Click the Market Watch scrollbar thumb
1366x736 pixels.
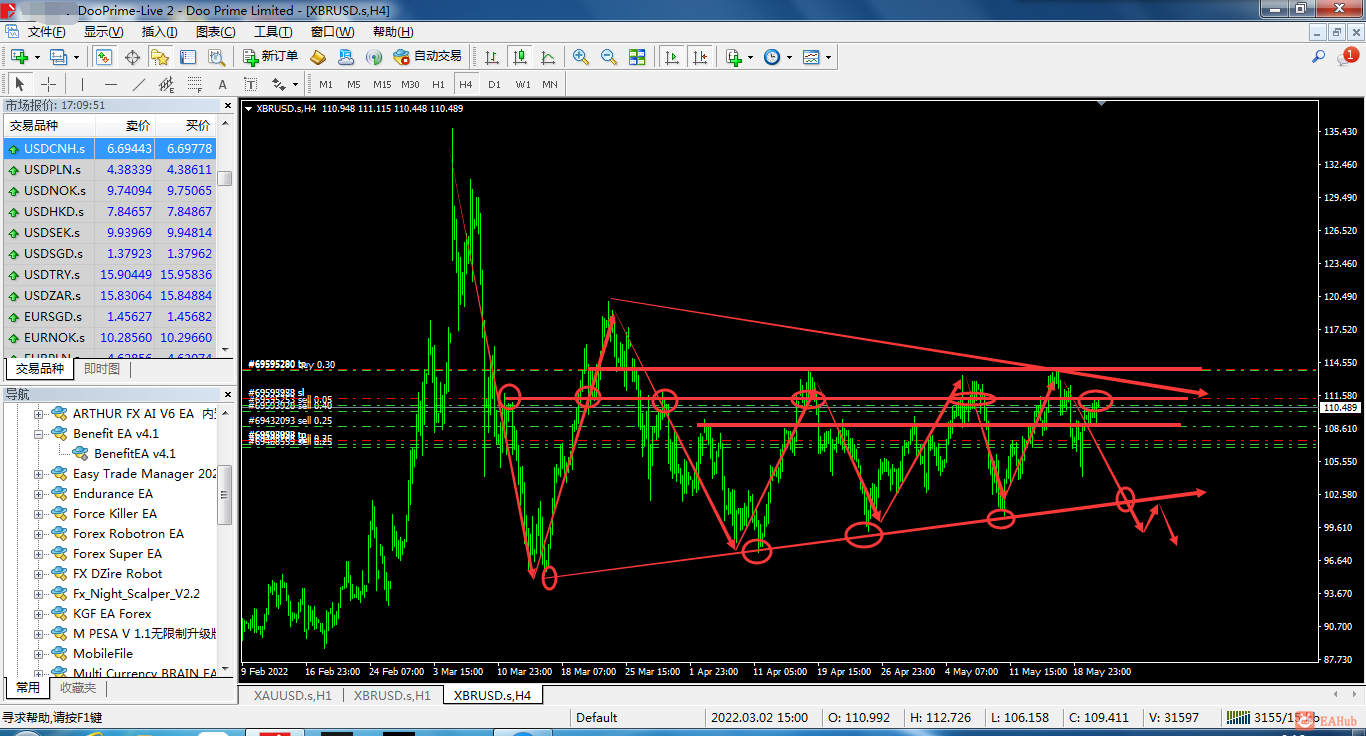(x=225, y=178)
